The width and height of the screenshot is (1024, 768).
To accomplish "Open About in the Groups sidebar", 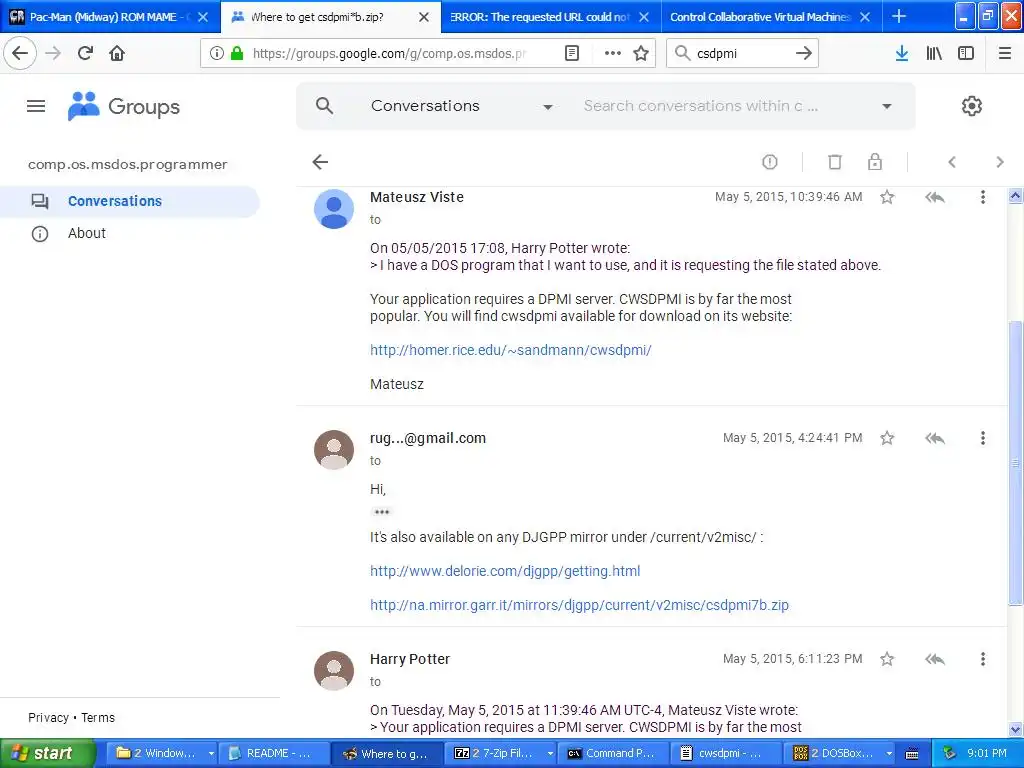I will (86, 233).
